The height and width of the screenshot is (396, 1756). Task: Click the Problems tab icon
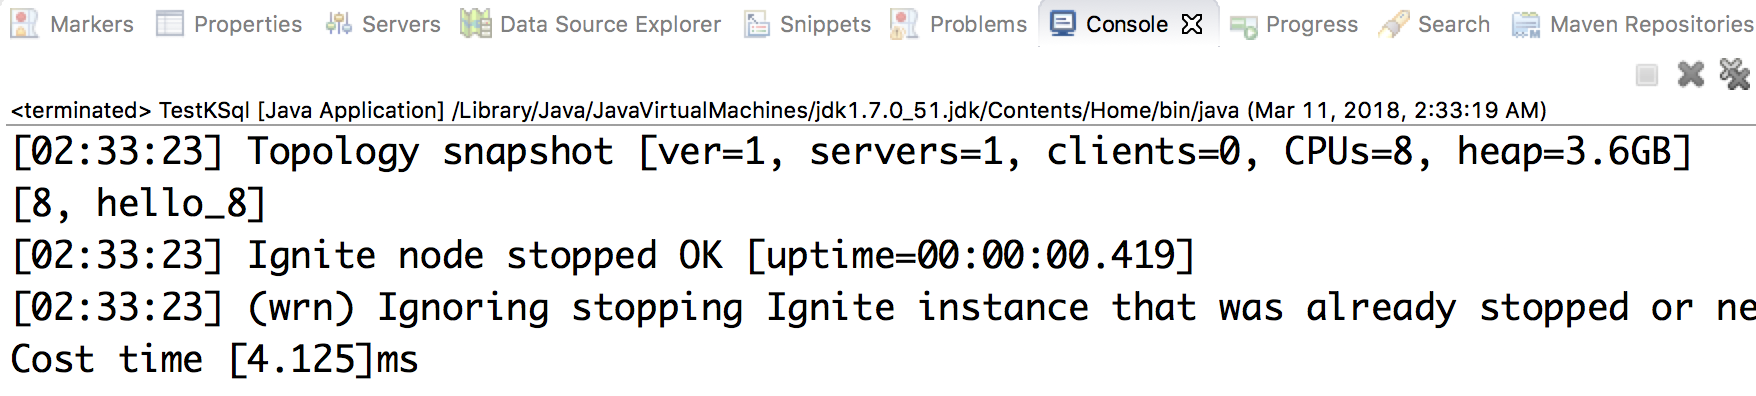click(x=904, y=24)
